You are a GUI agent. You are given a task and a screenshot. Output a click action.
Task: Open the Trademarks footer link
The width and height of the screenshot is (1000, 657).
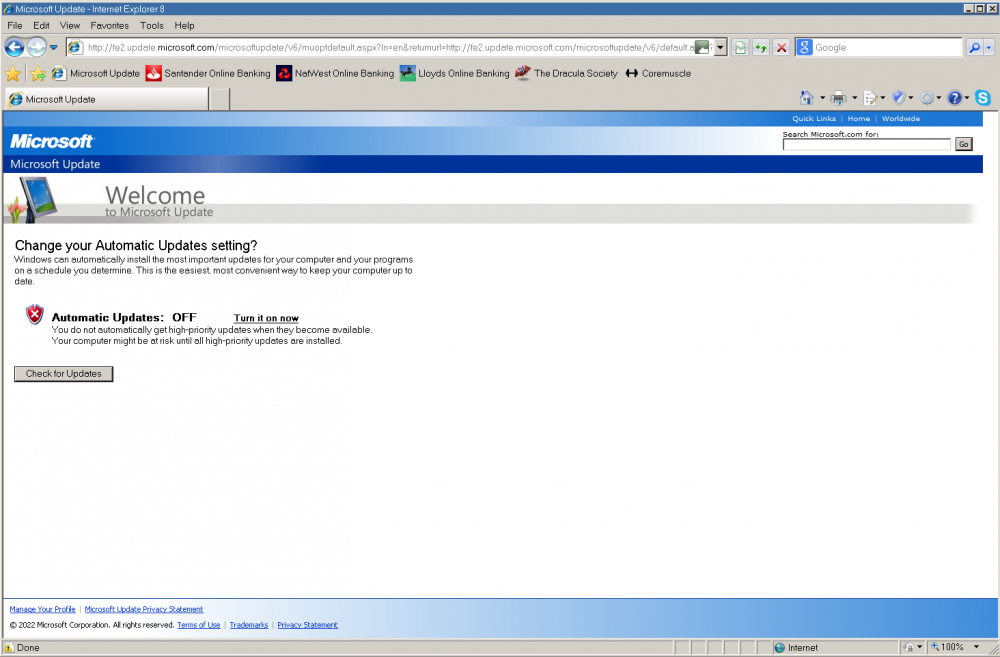[x=249, y=625]
